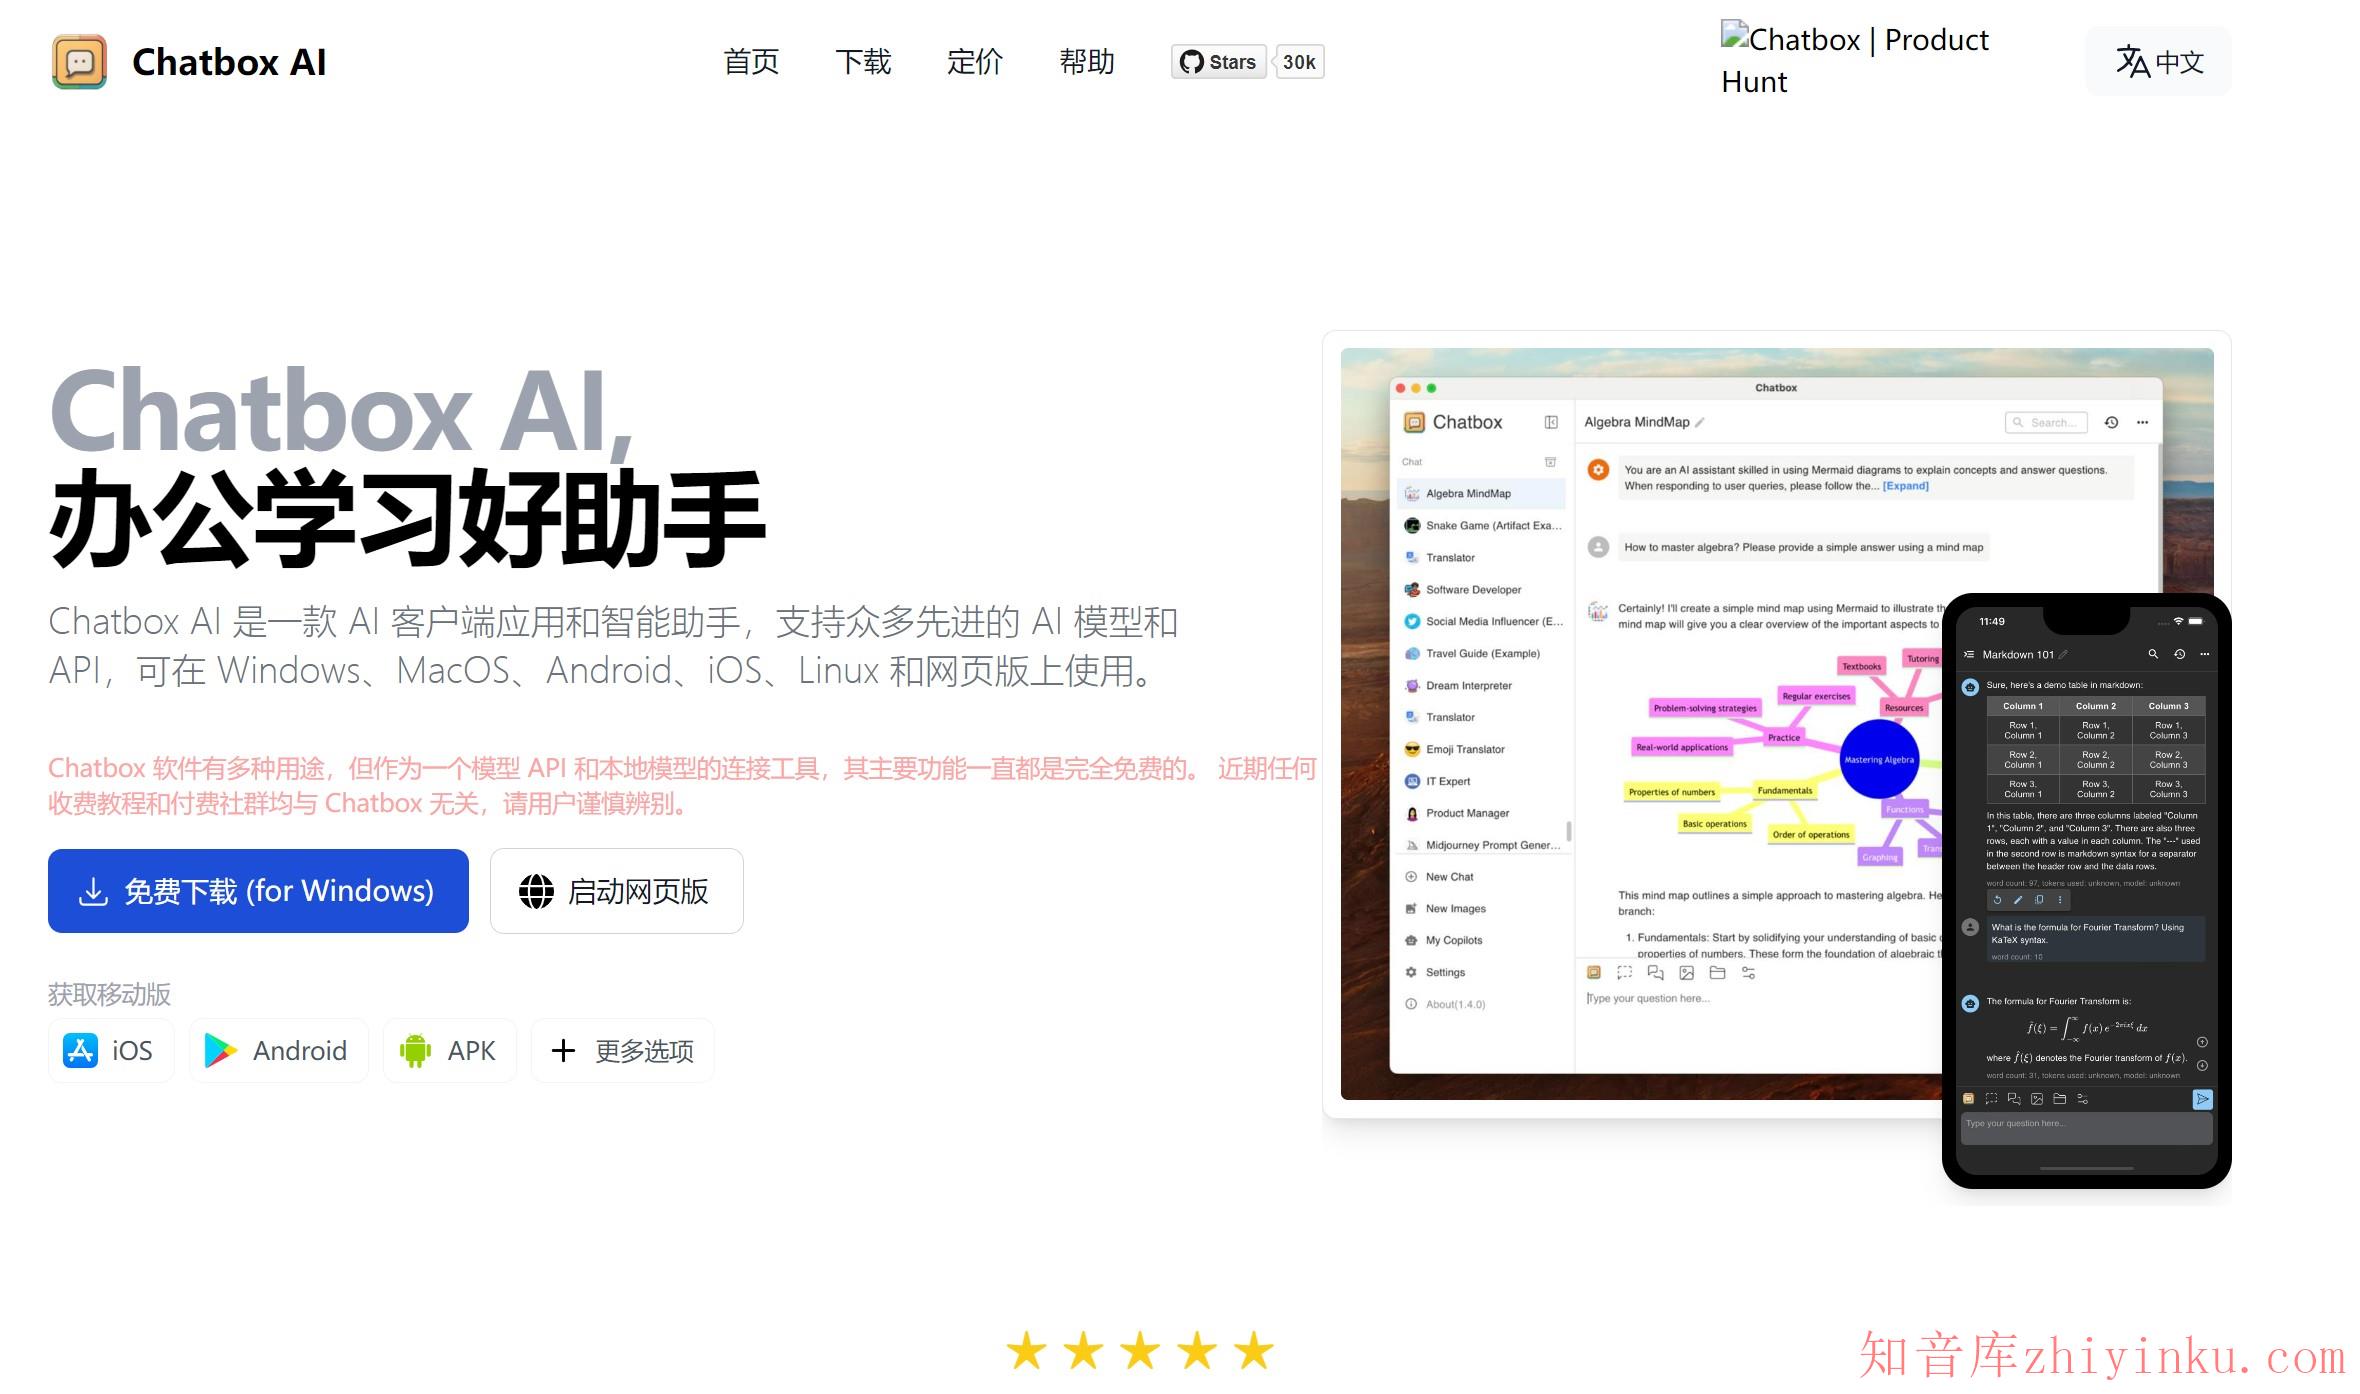Viewport: 2360px width, 1394px height.
Task: Click the 30k star count badge
Action: tap(1299, 62)
